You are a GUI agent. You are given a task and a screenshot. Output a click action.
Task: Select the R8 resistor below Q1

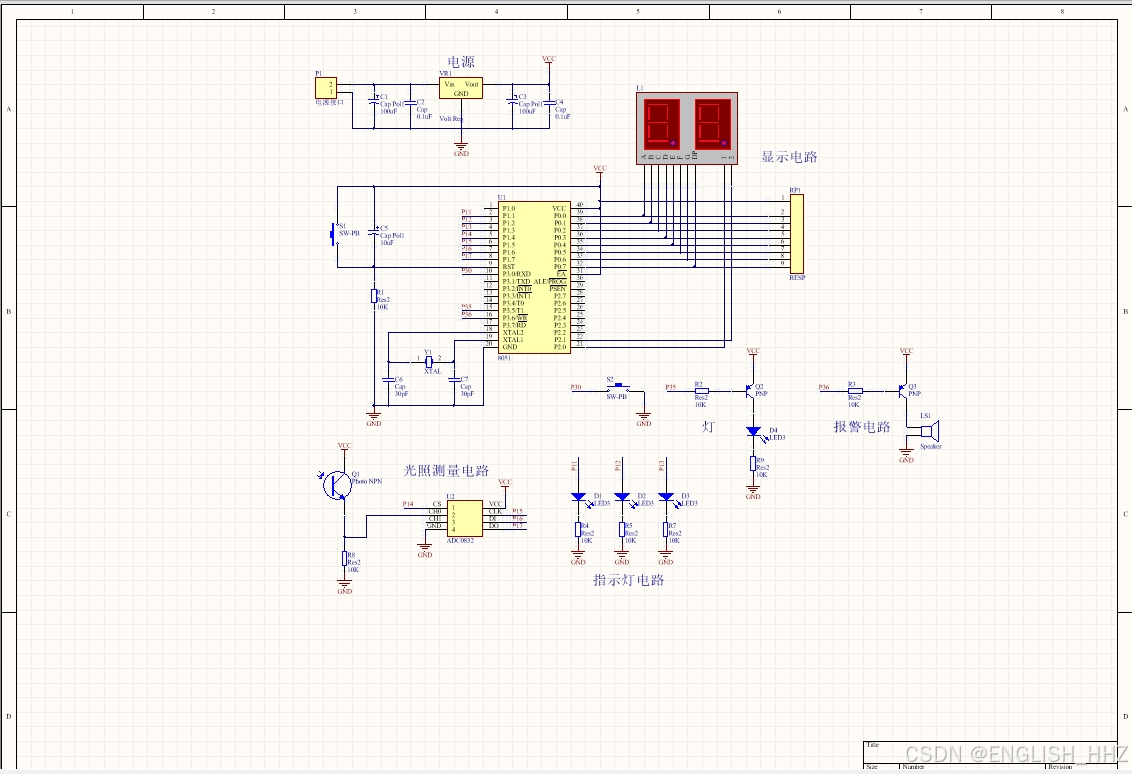pos(345,559)
